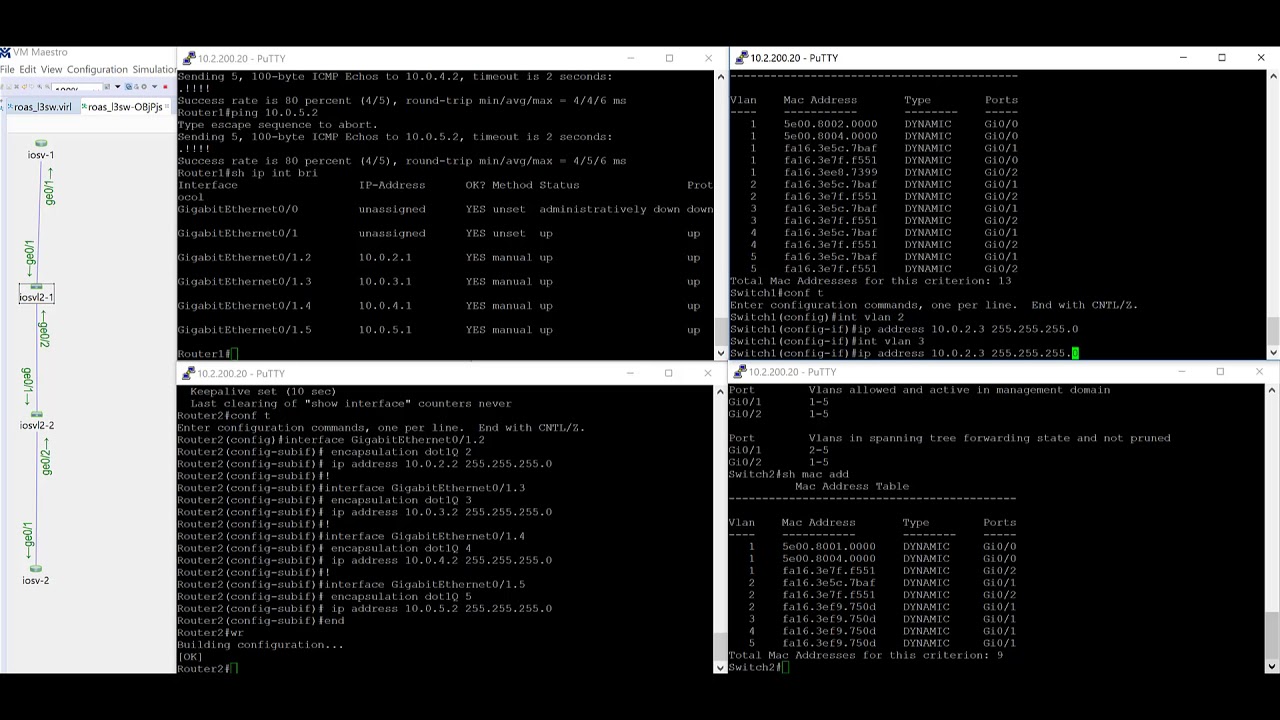Click the Switch1 PuTTY scrollbar thumb
Screen dimensions: 1280x720
tap(1273, 330)
